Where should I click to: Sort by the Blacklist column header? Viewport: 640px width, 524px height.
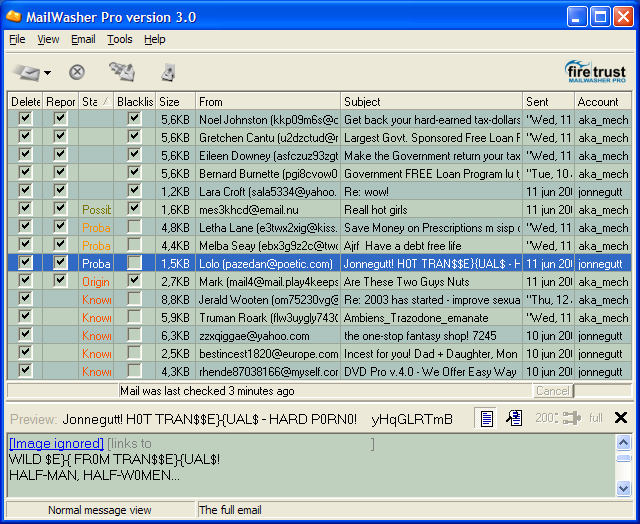[135, 102]
